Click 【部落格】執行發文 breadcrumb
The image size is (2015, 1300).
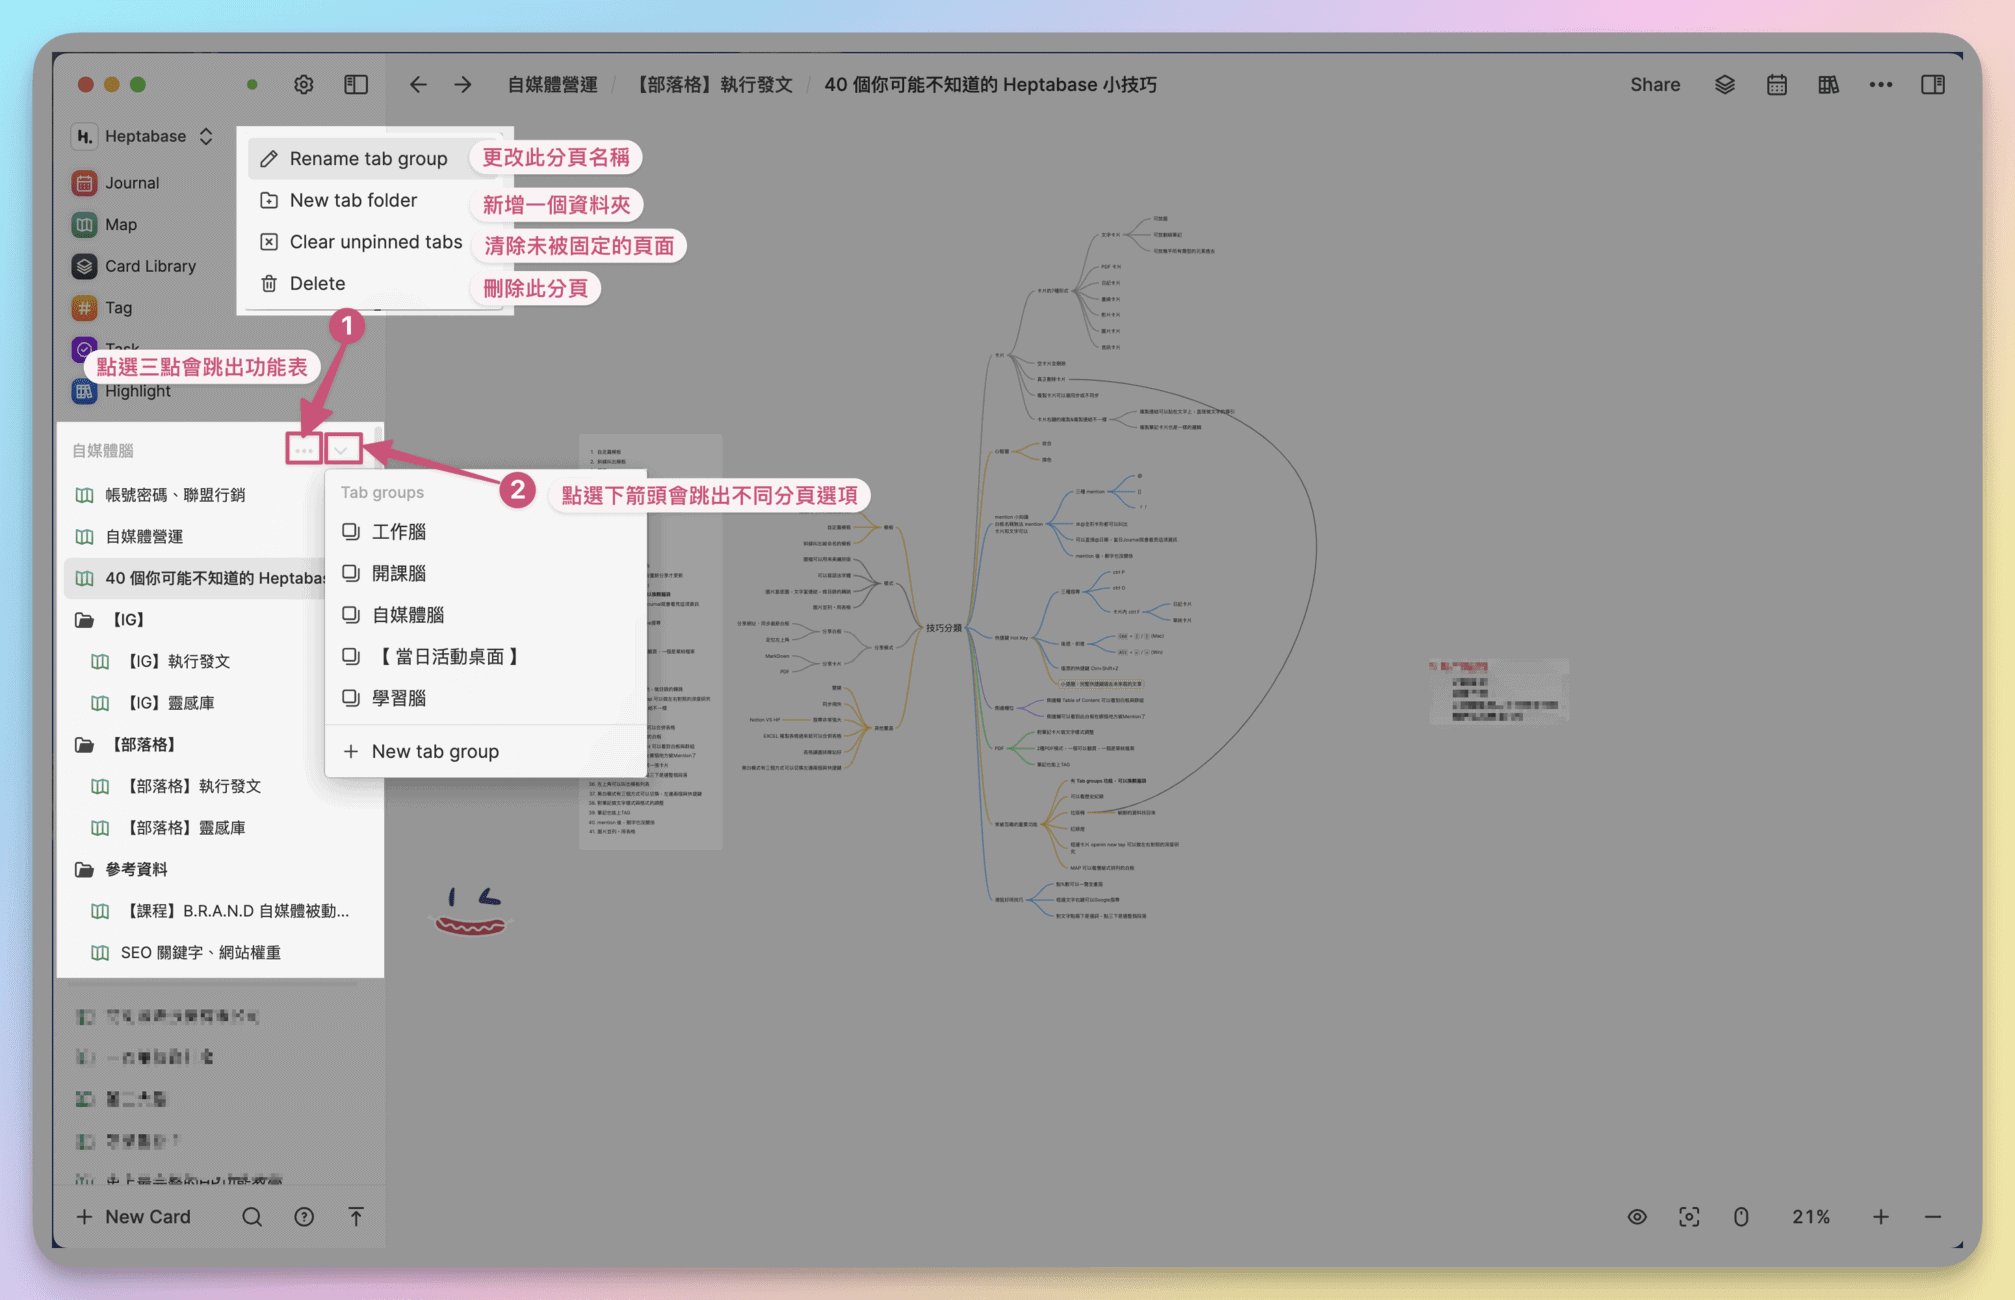714,85
